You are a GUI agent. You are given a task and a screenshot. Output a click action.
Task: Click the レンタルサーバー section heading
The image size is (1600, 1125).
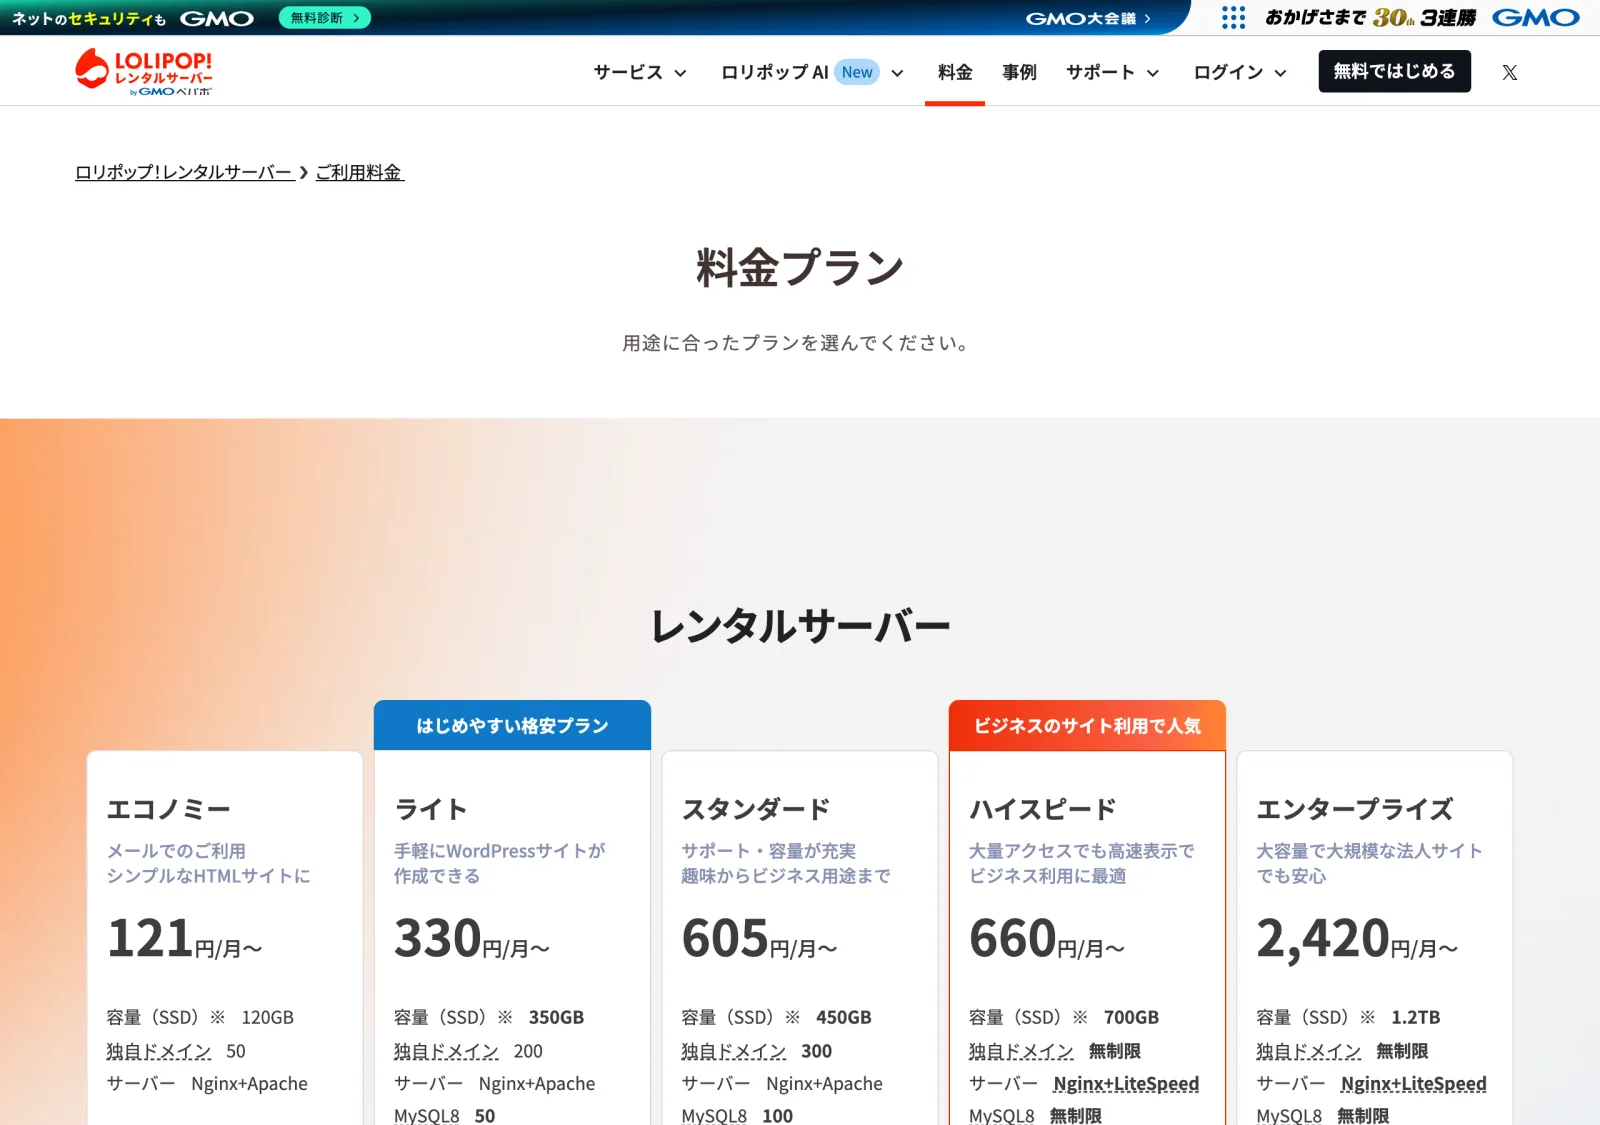(x=800, y=626)
